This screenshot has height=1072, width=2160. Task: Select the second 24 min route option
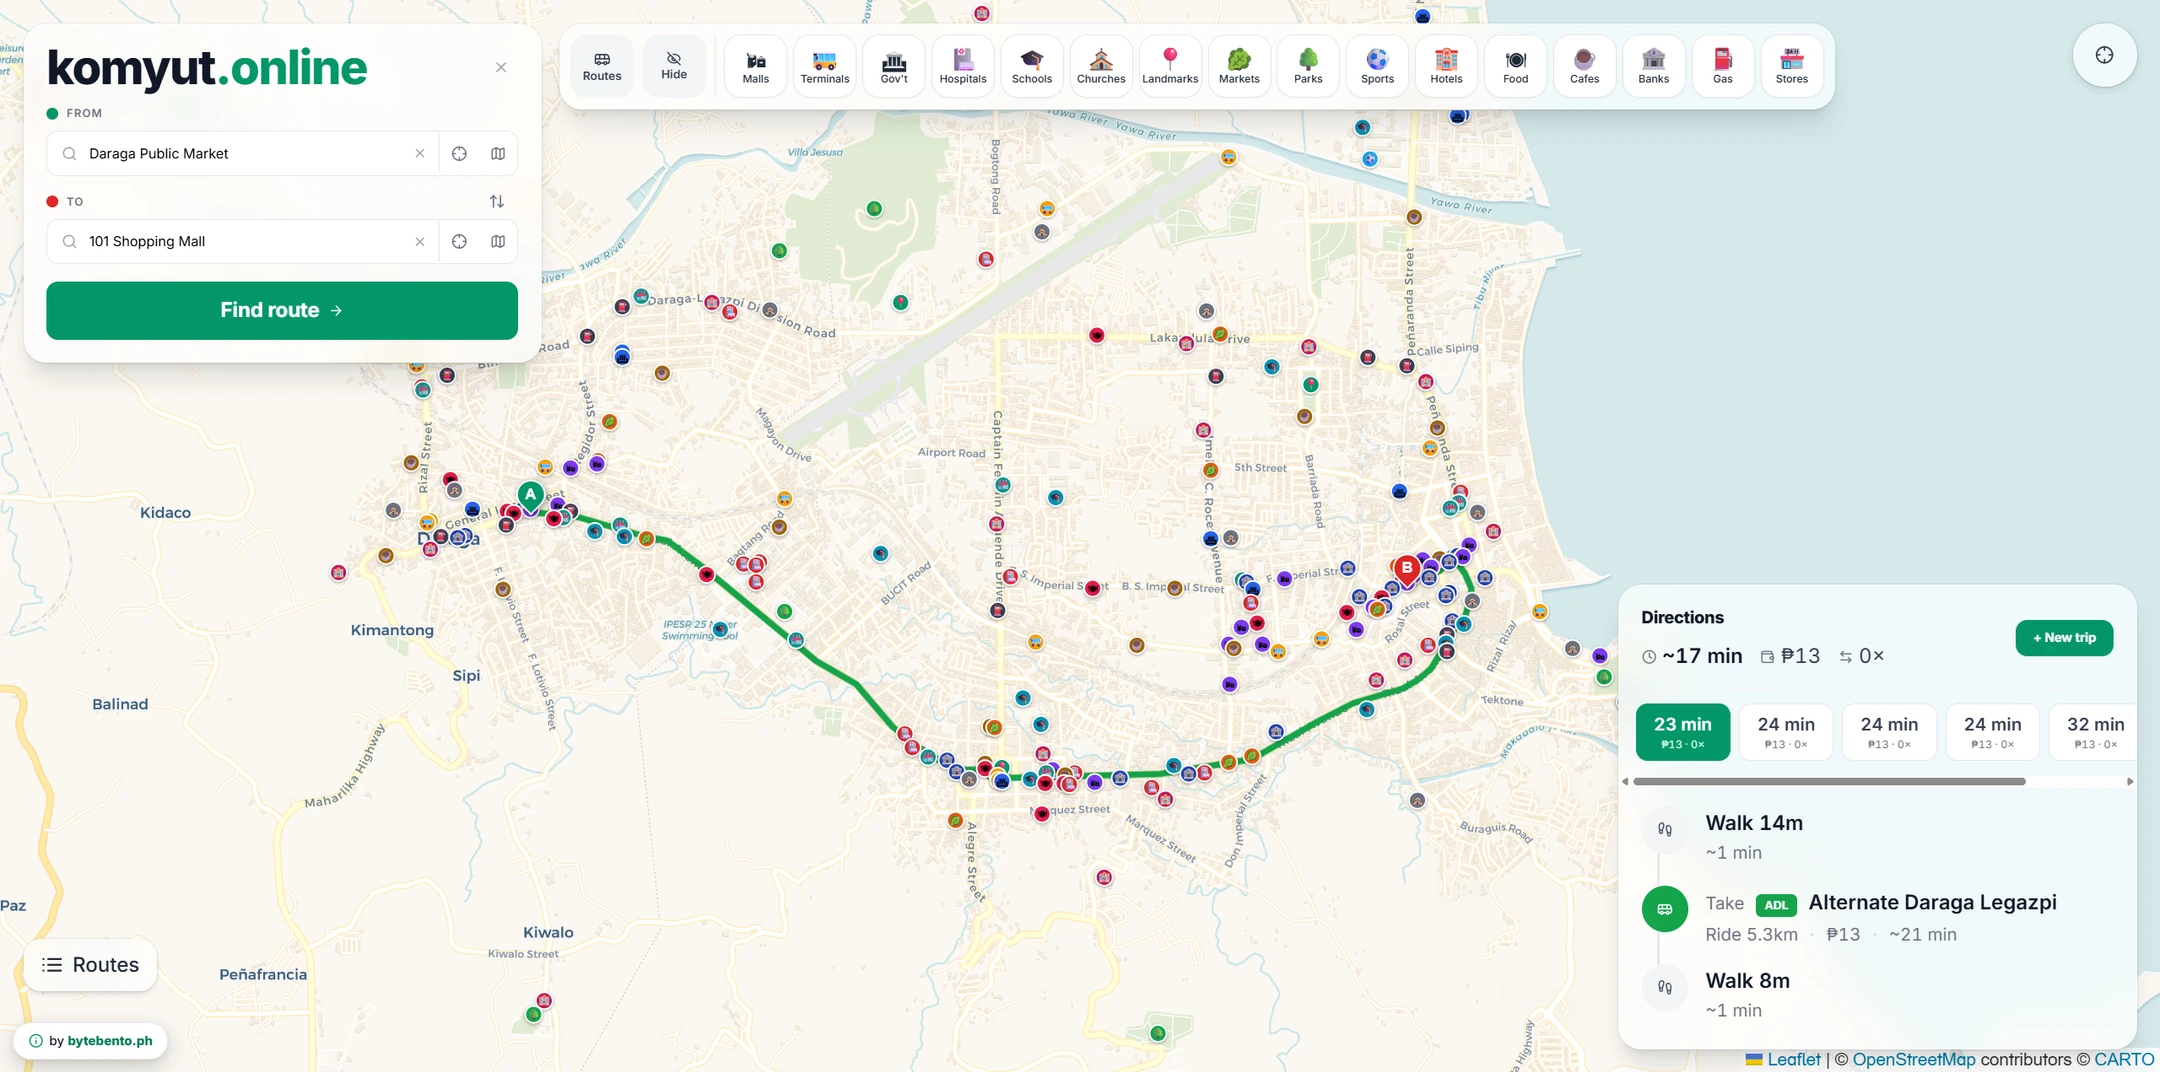coord(1889,732)
